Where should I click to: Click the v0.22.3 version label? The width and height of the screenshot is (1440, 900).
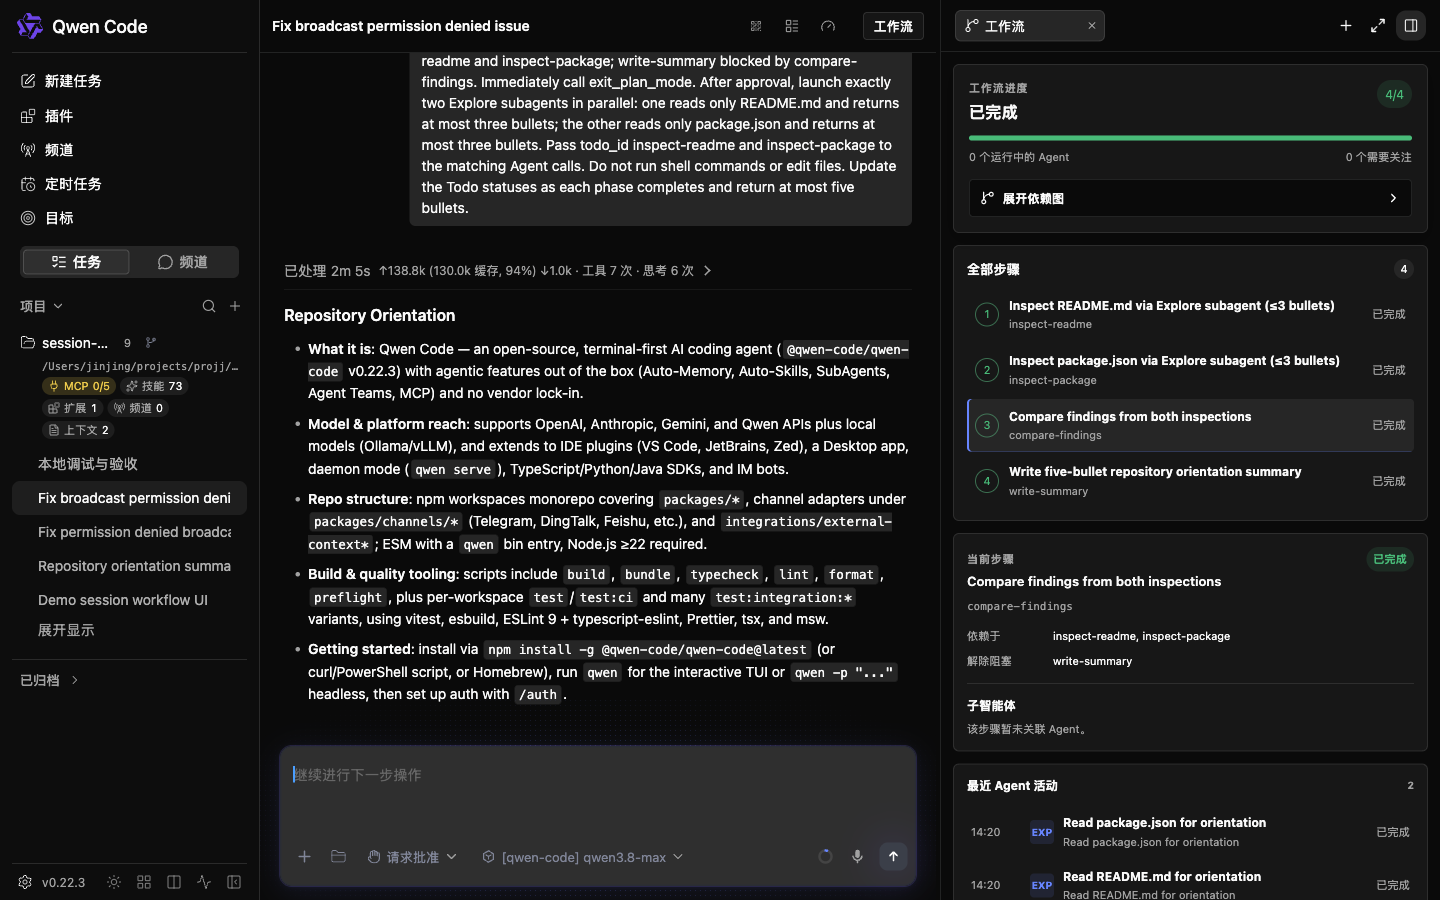pos(63,882)
